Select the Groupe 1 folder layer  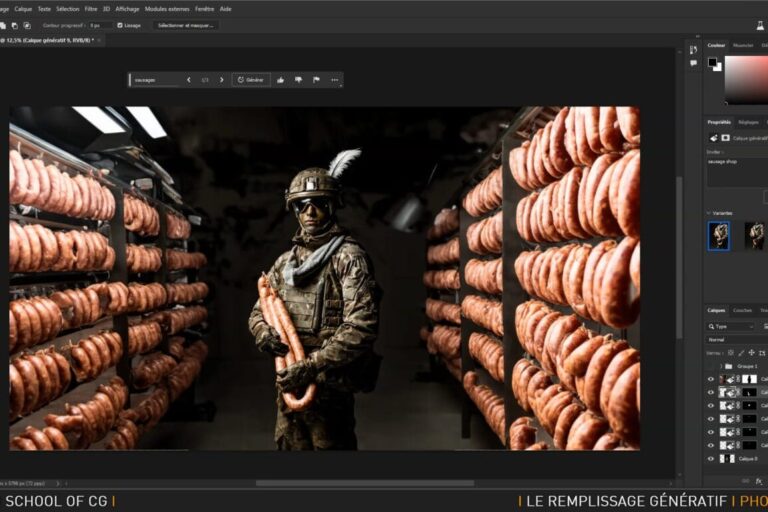[729, 366]
